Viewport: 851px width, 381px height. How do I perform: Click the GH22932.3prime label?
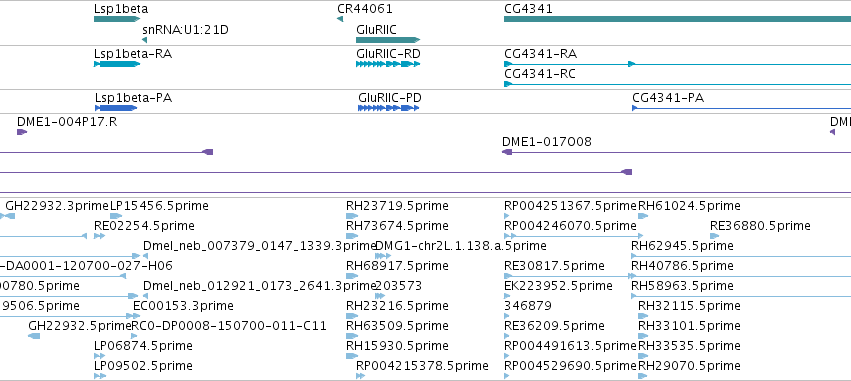point(58,206)
